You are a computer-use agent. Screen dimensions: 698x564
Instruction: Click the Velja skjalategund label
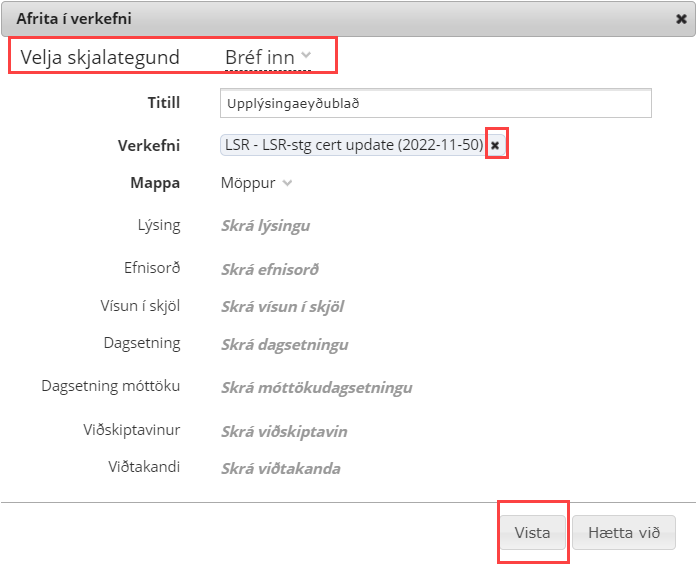point(100,57)
